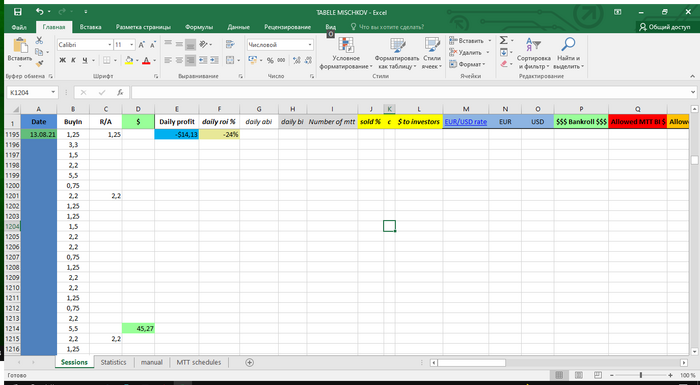Expand Найти и выделить menu
The width and height of the screenshot is (700, 385).
tap(568, 54)
